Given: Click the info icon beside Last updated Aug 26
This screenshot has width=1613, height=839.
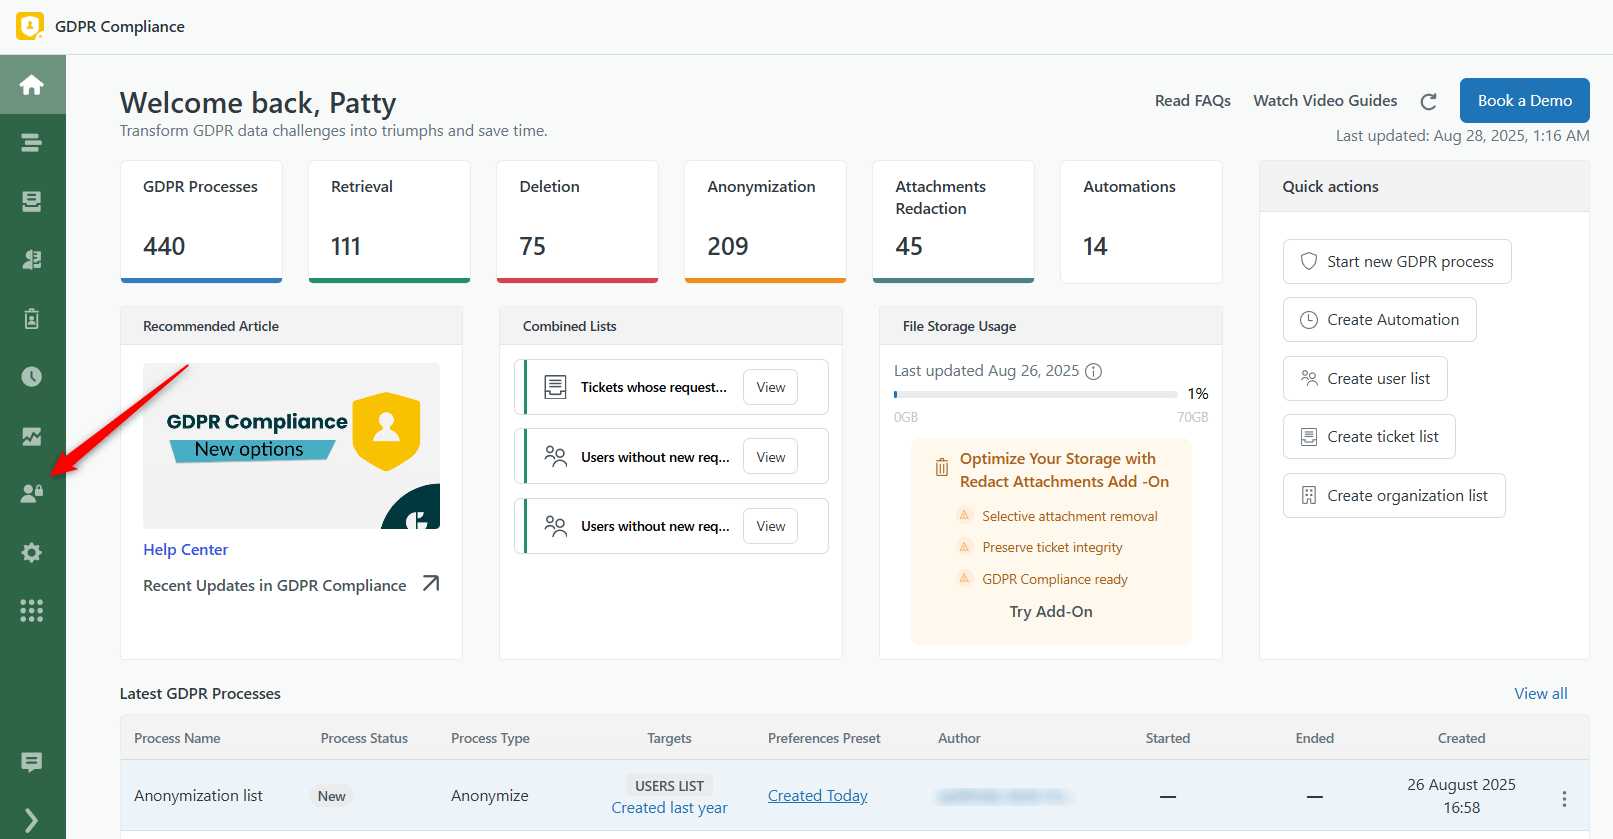Looking at the screenshot, I should (x=1094, y=371).
